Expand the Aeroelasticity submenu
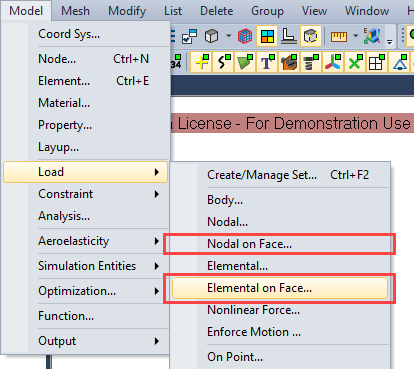Screen dimensions: 414x369 point(86,241)
